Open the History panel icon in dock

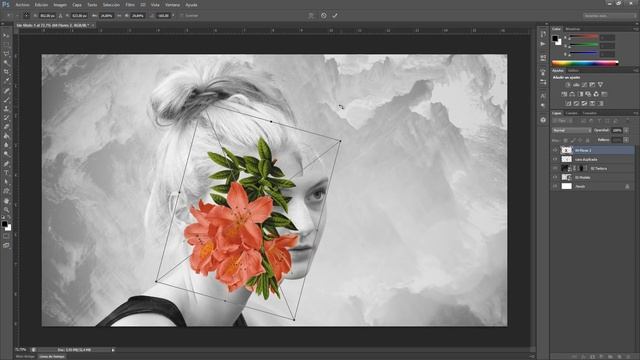pyautogui.click(x=543, y=34)
